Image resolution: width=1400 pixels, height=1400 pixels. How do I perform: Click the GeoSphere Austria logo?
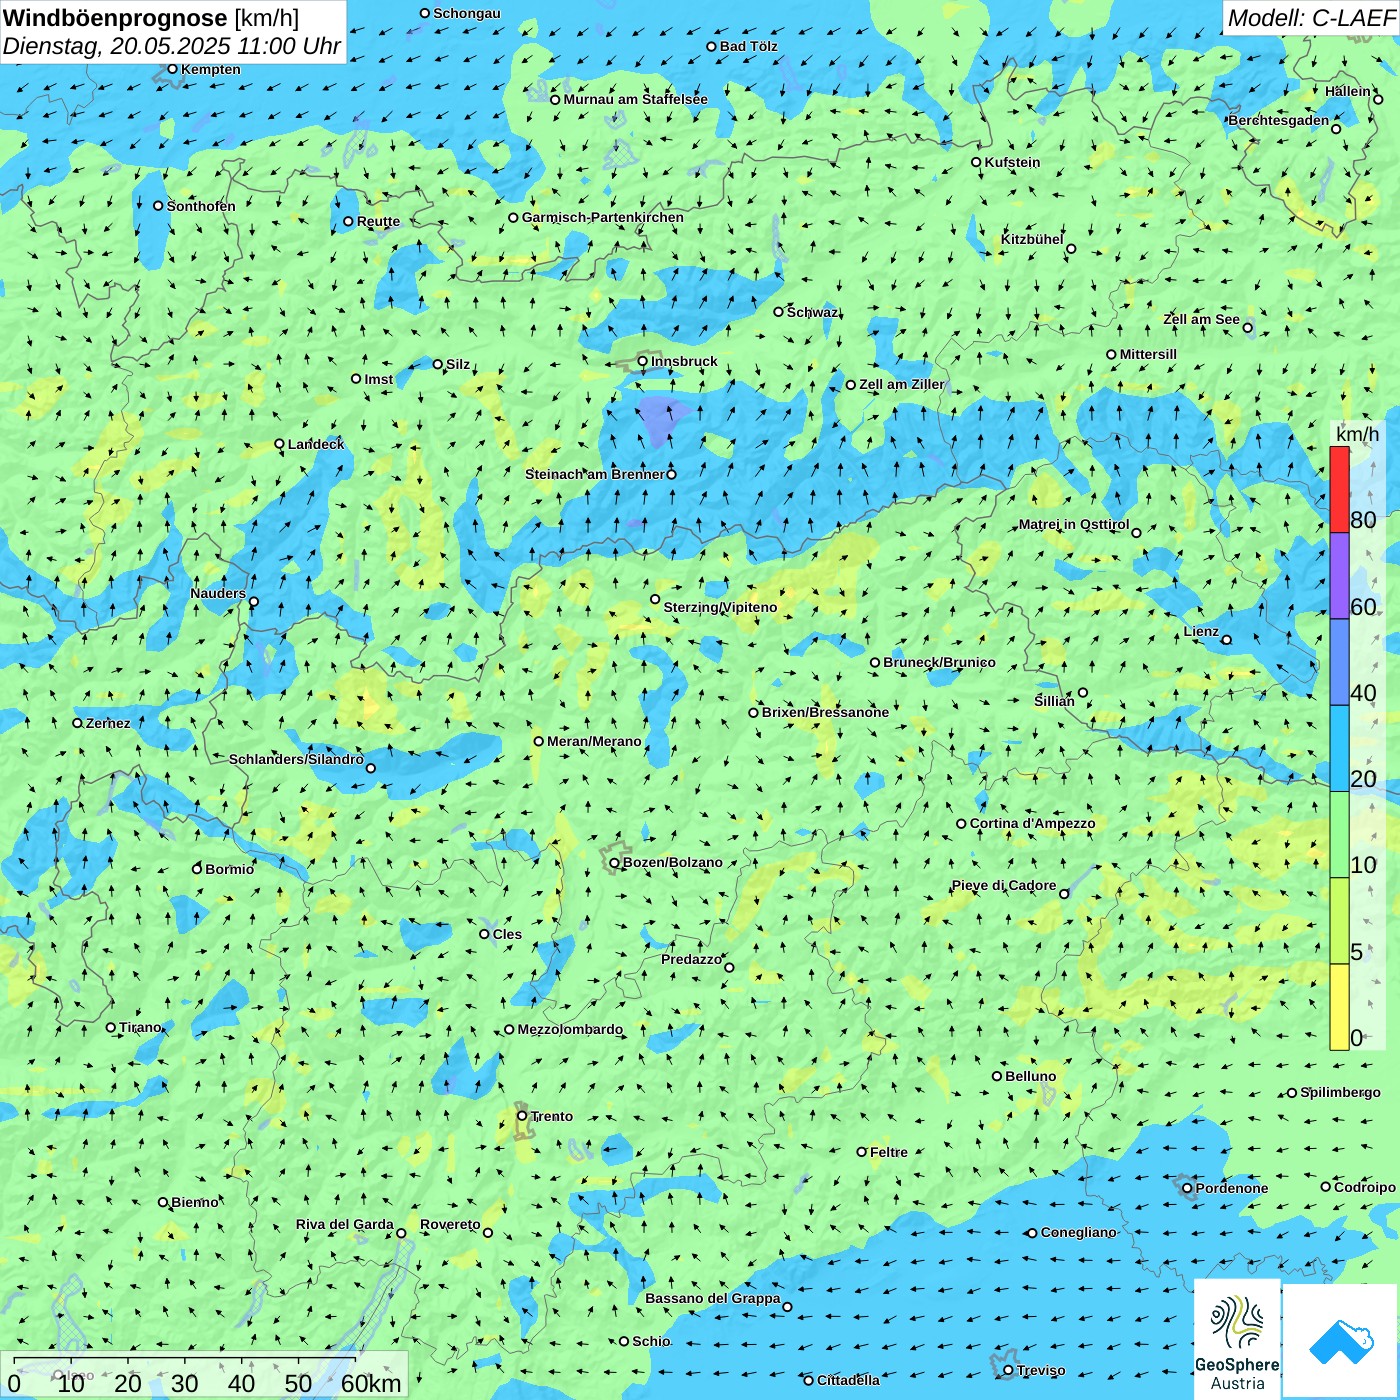1237,1339
